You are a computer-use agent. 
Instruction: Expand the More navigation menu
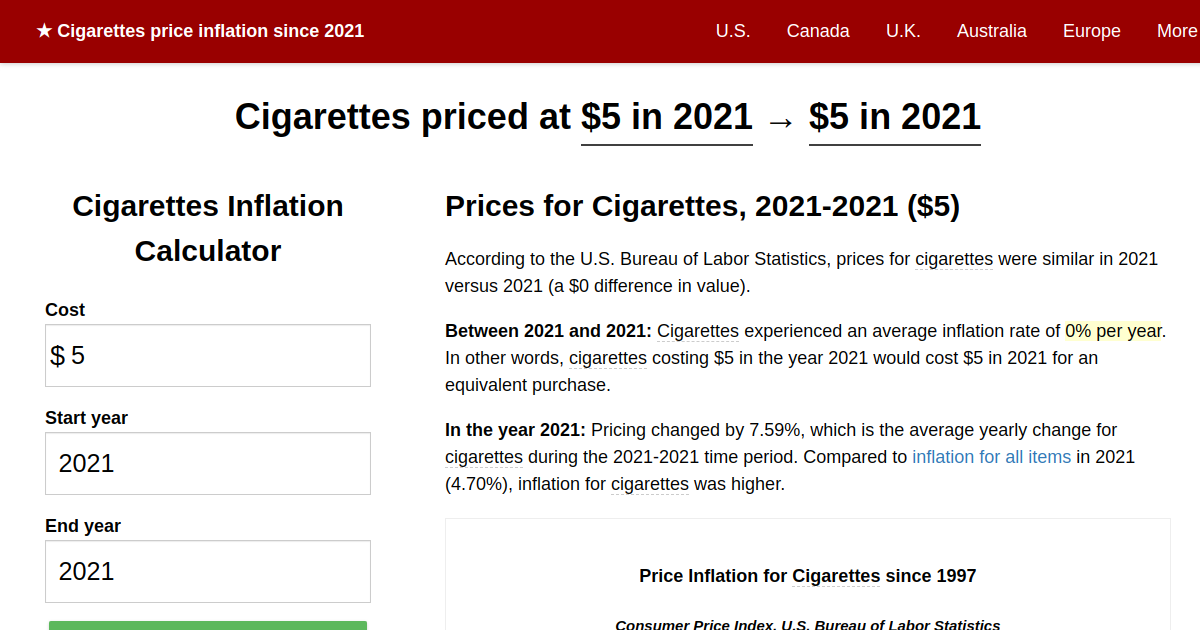point(1178,31)
